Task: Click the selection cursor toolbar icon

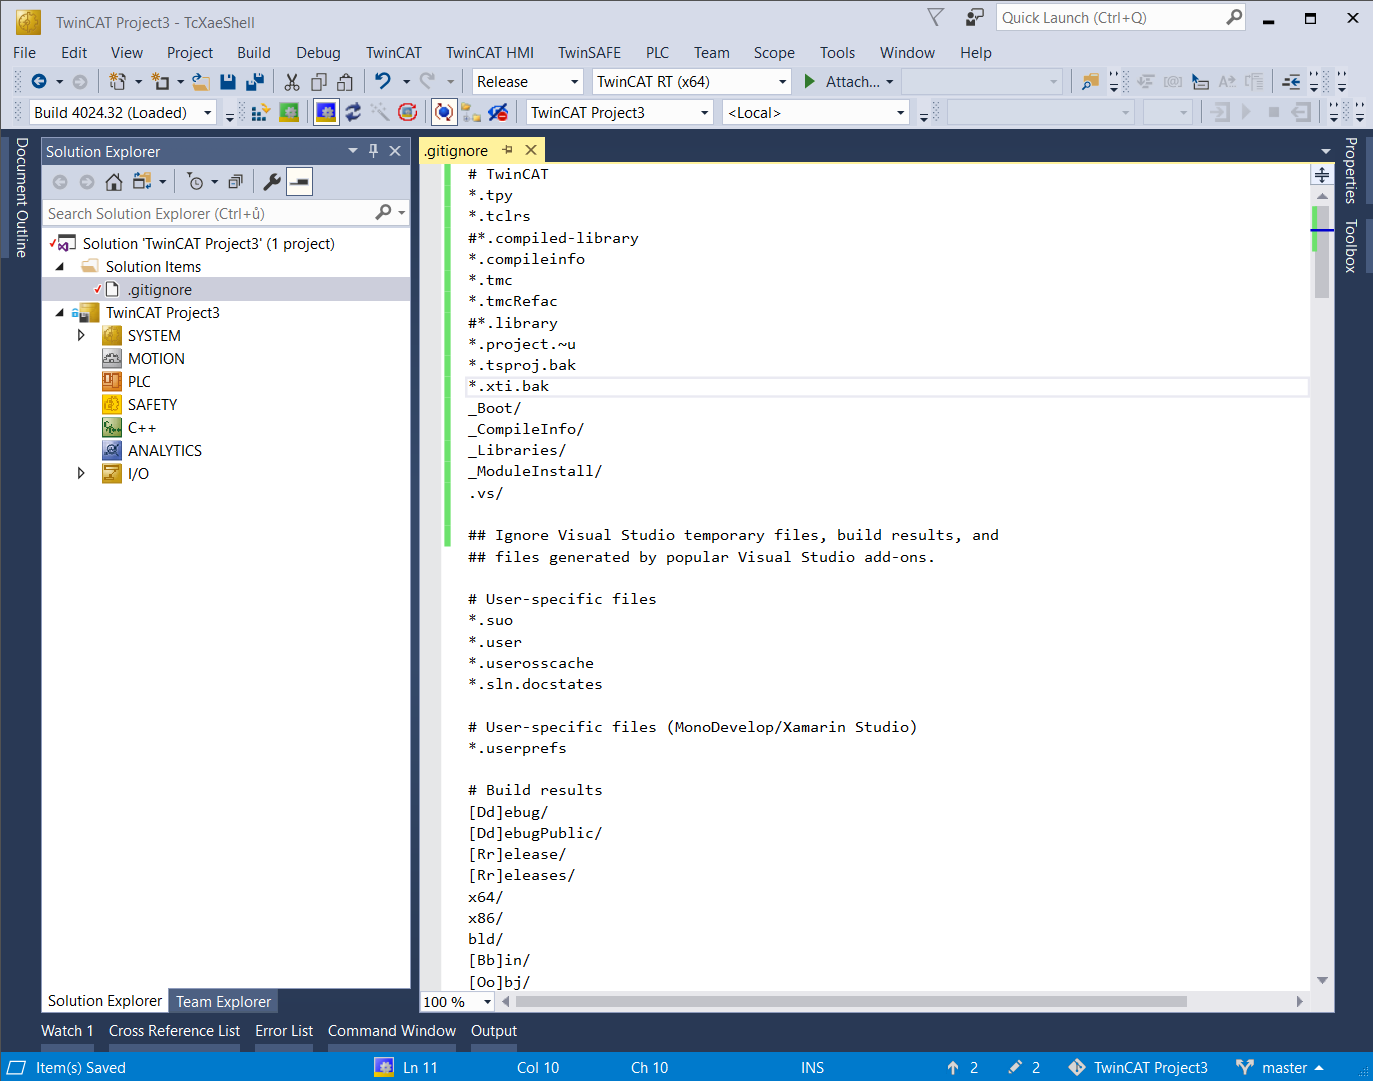Action: coord(1201,82)
